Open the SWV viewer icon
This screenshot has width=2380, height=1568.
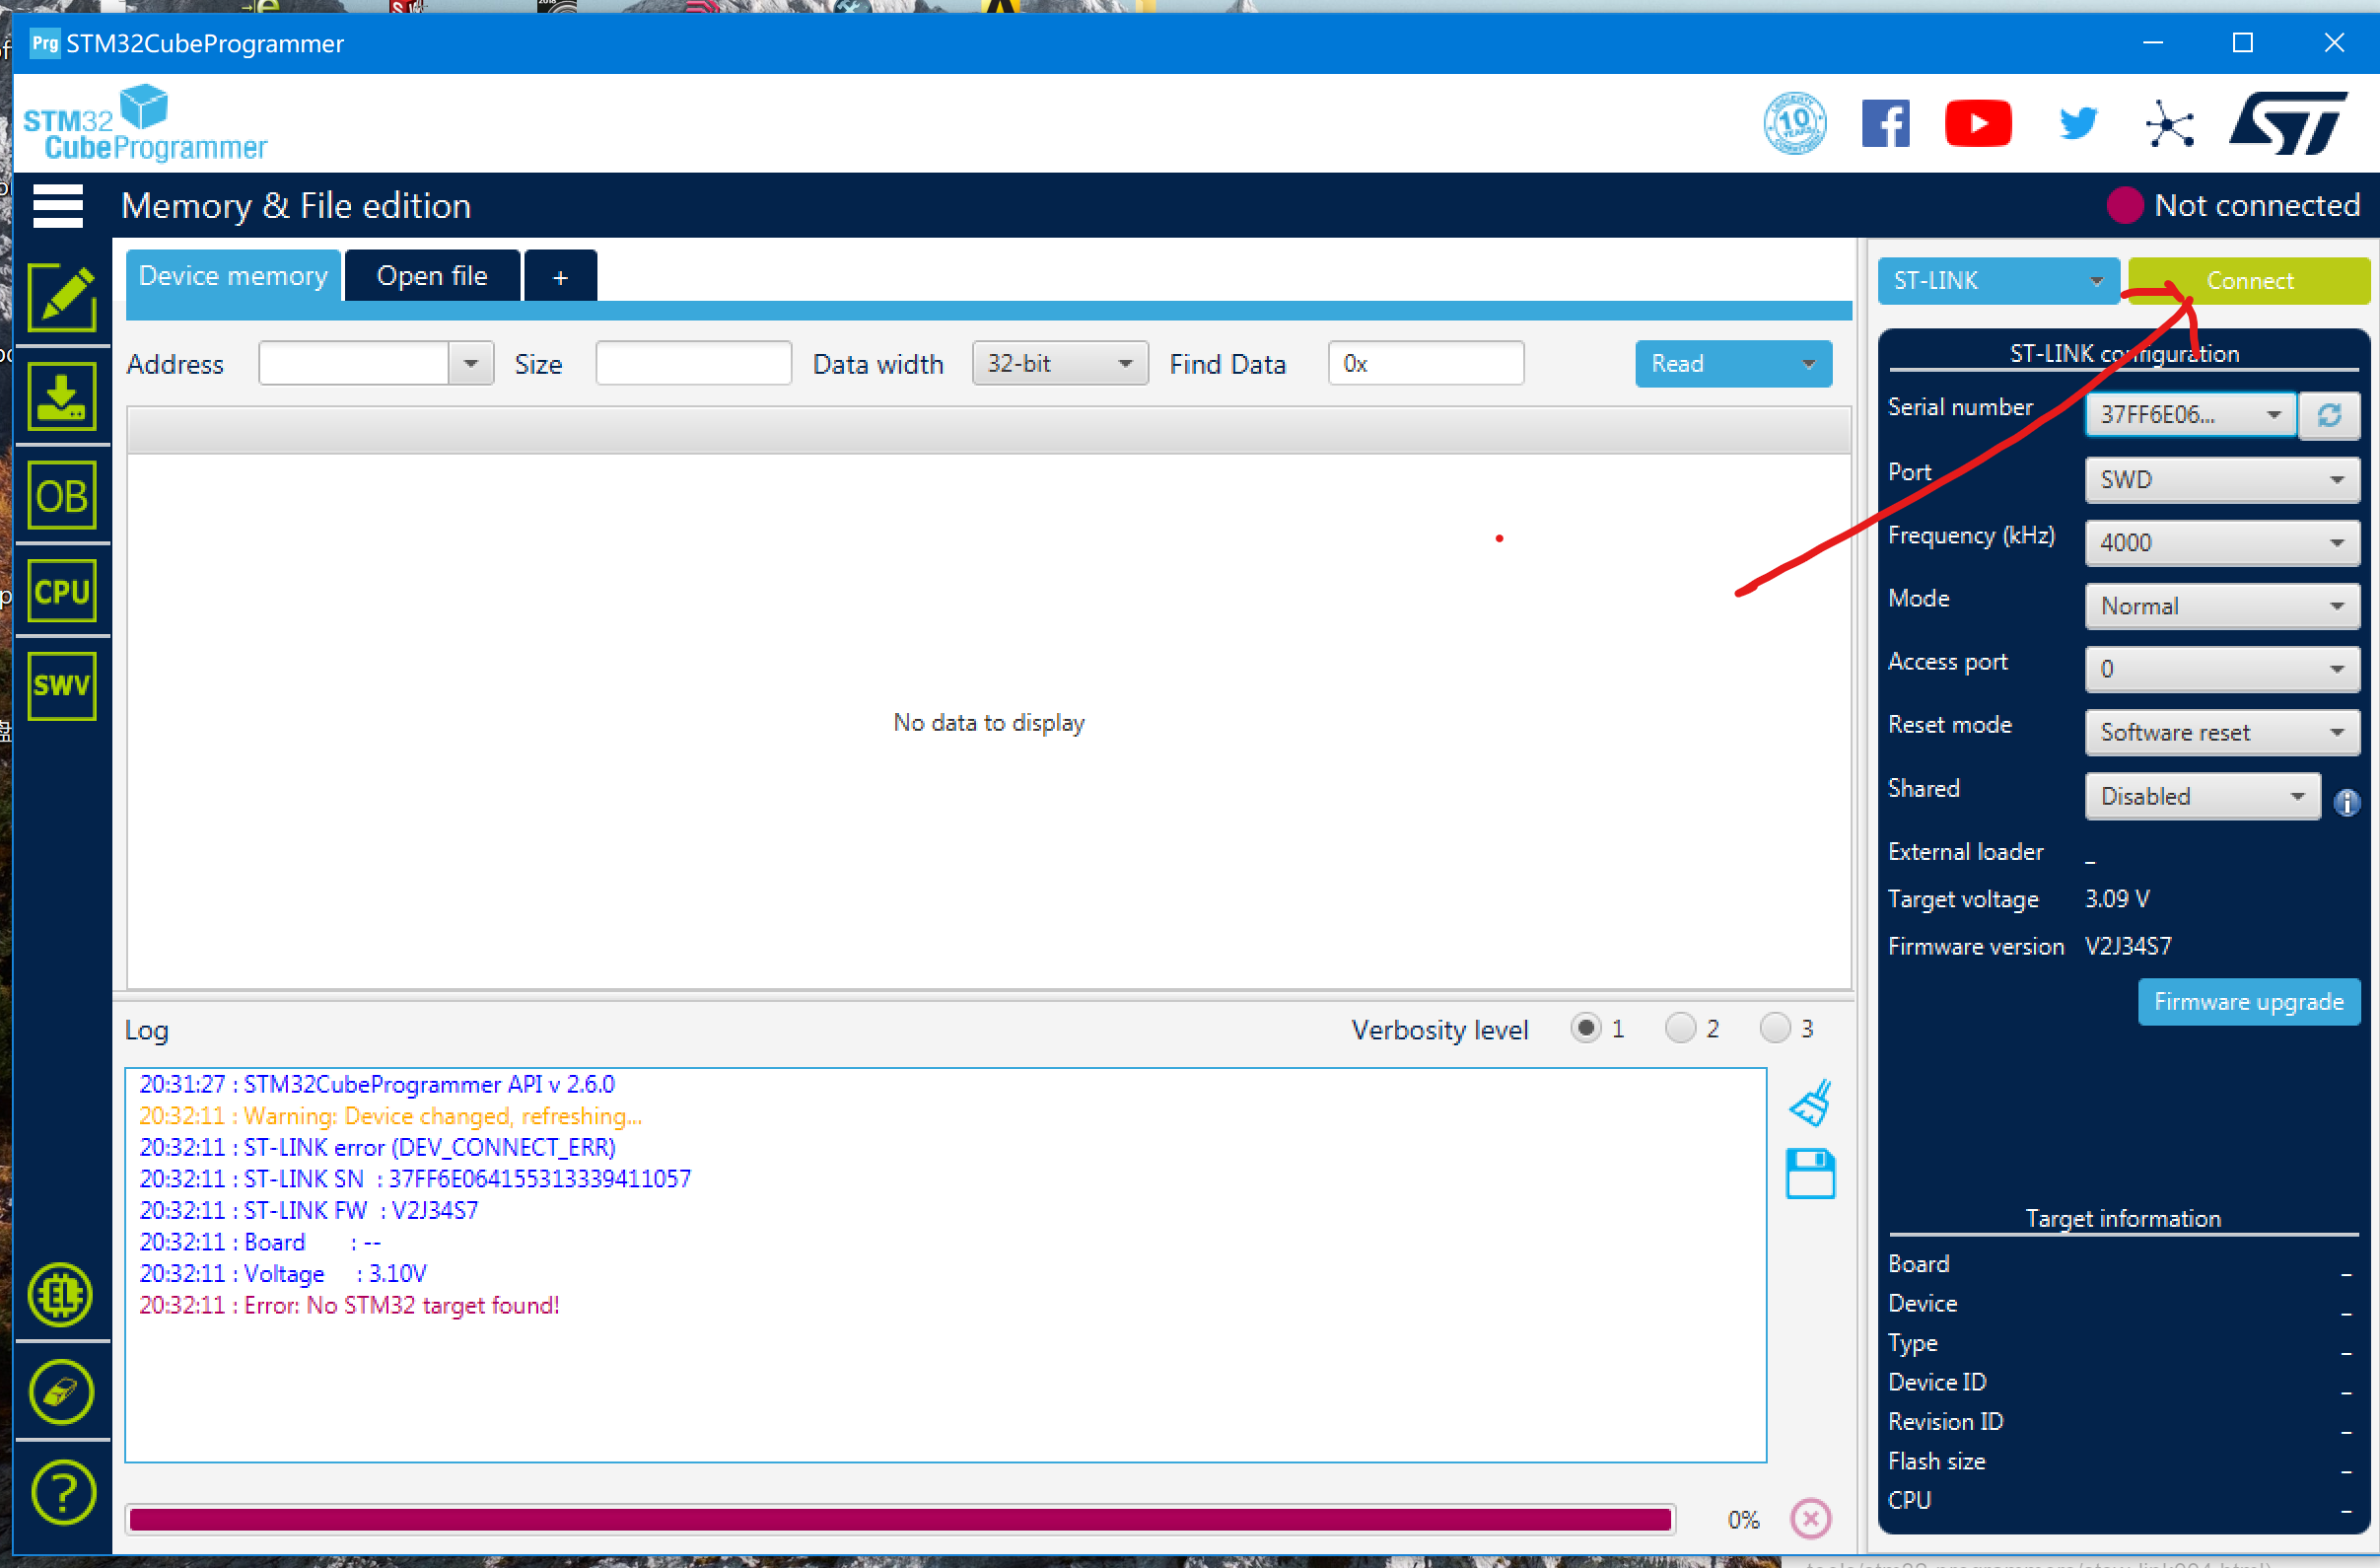pos(62,686)
